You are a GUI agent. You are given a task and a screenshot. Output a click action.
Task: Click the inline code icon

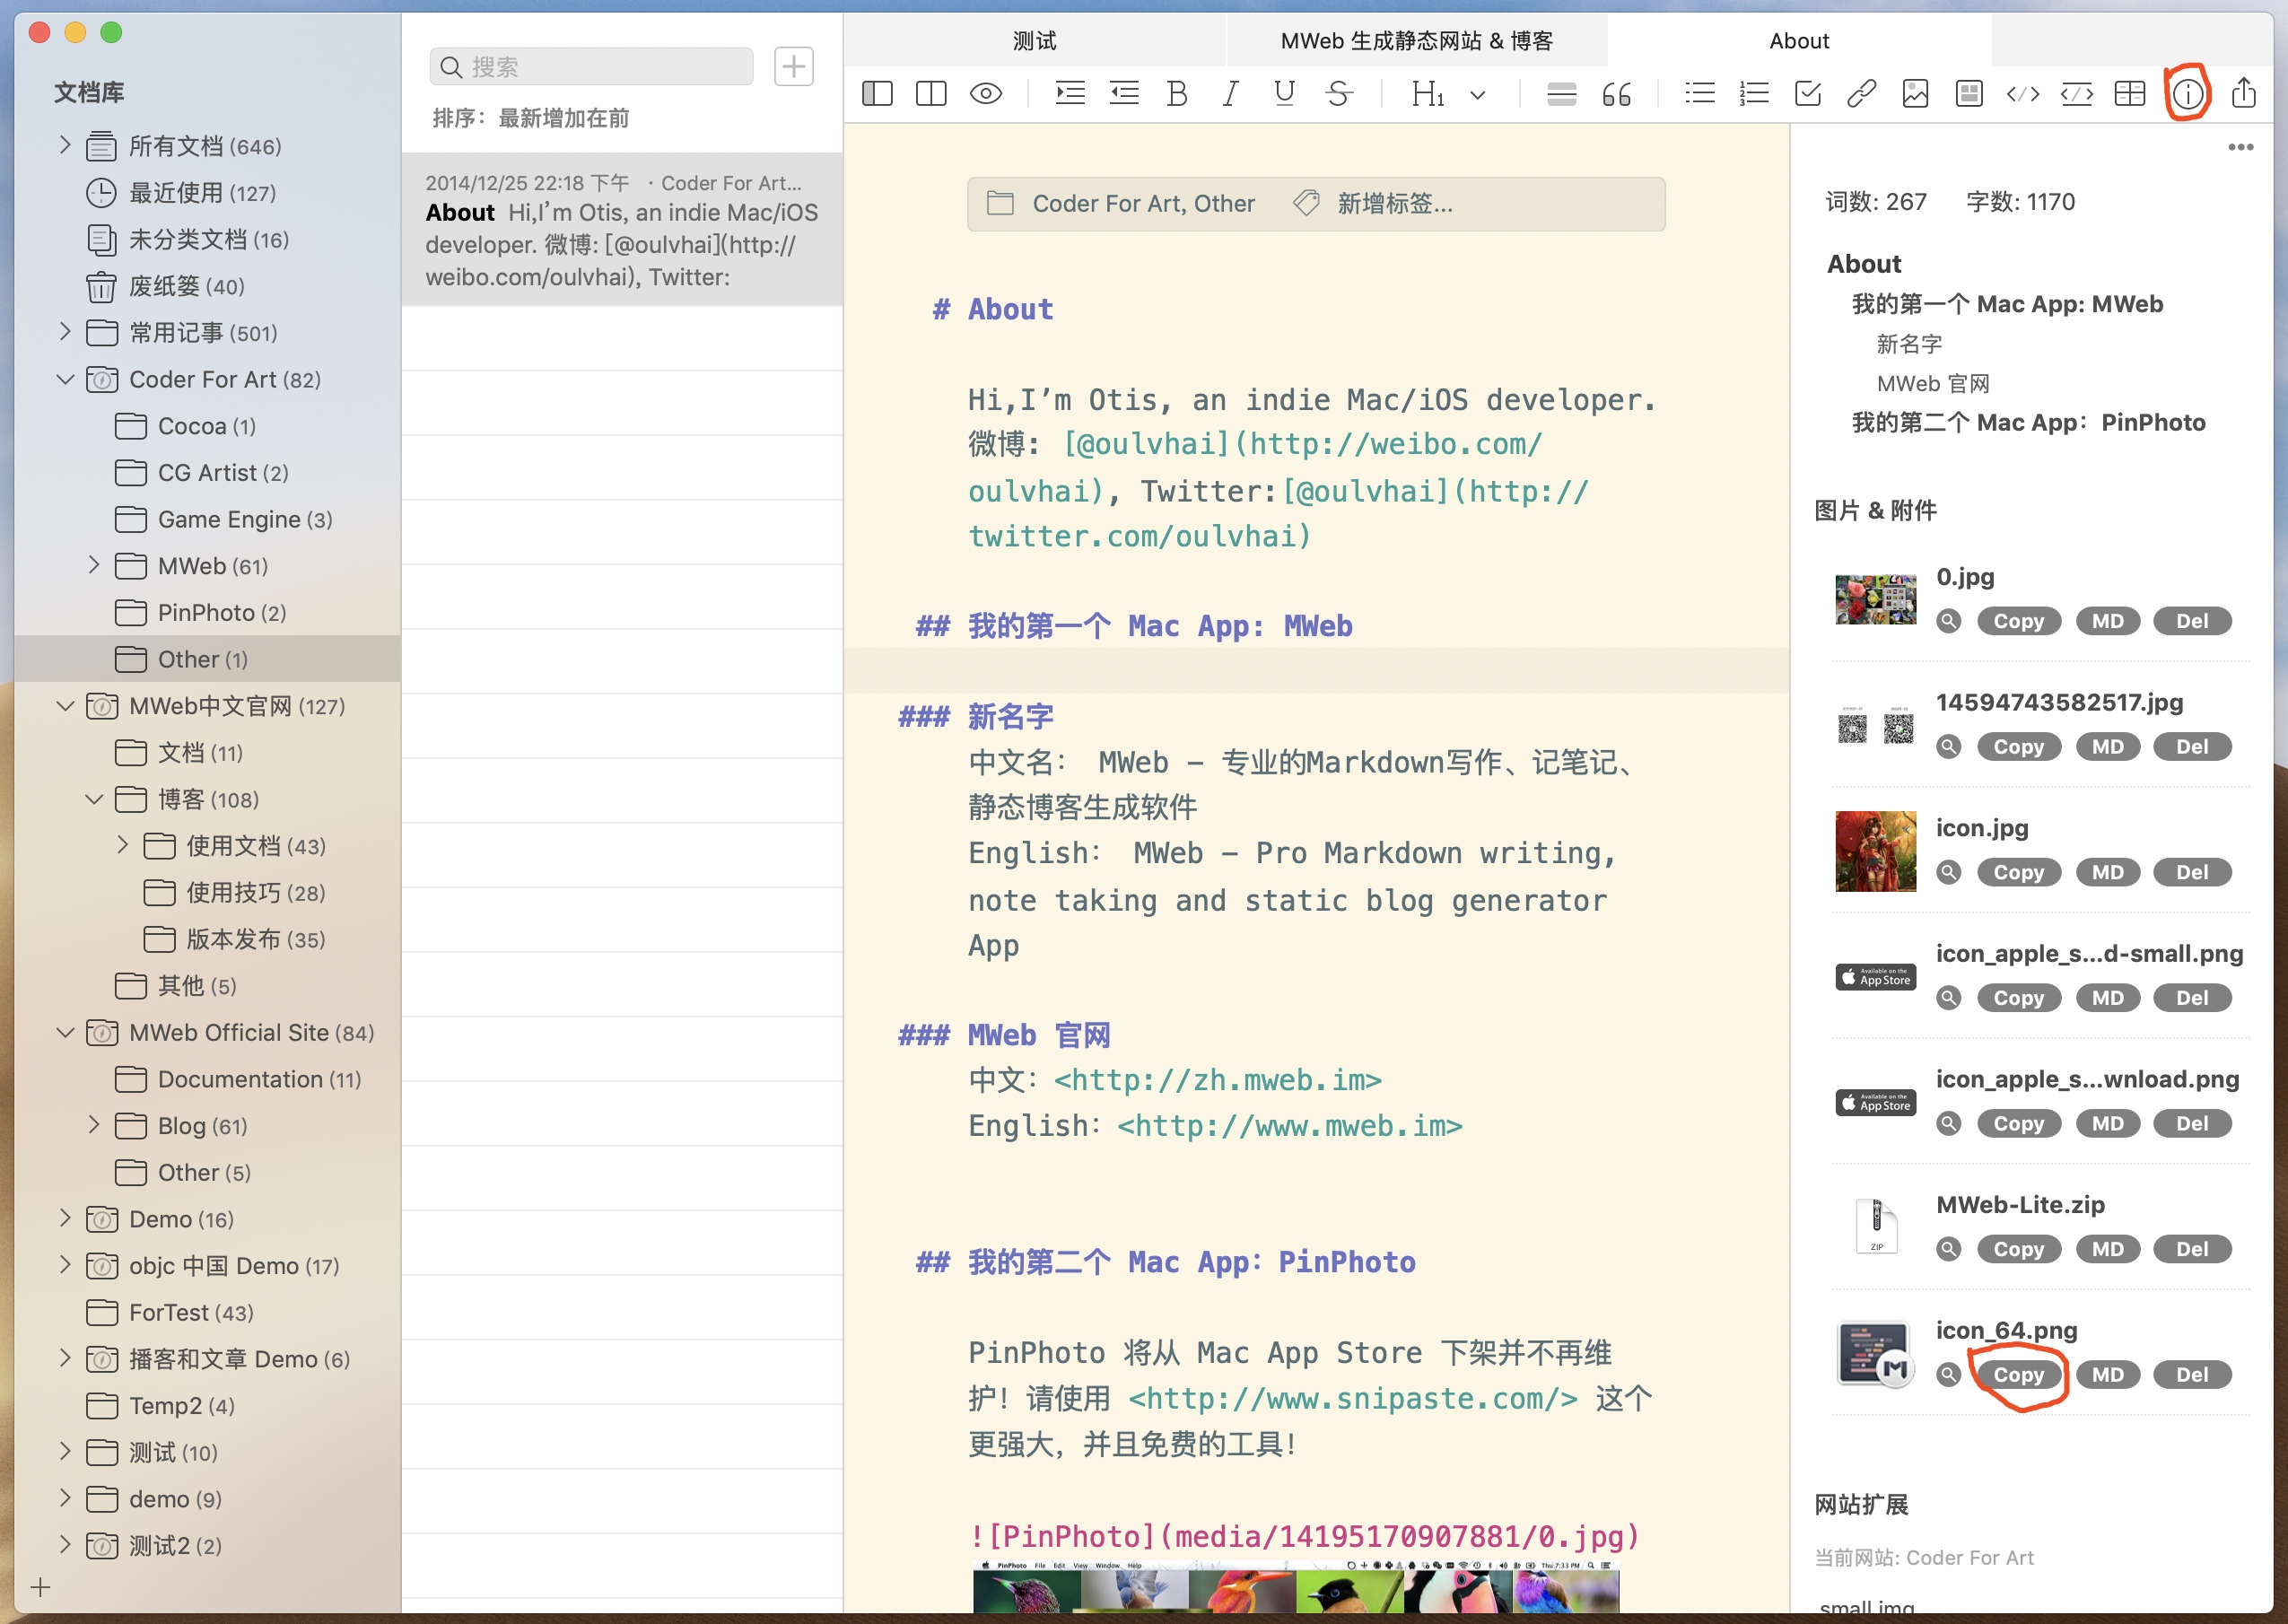pyautogui.click(x=2022, y=94)
